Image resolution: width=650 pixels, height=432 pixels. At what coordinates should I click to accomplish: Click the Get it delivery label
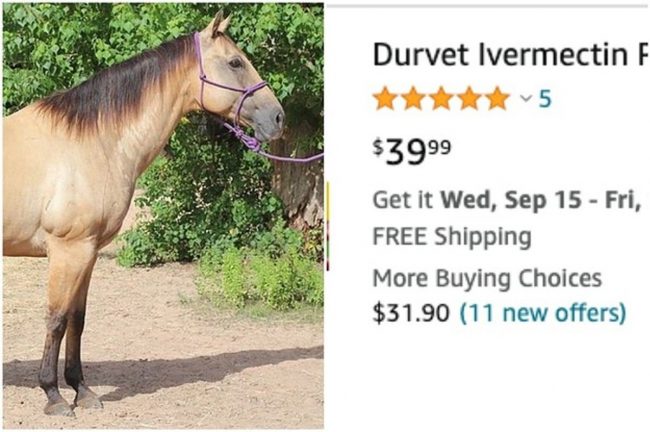coord(403,200)
